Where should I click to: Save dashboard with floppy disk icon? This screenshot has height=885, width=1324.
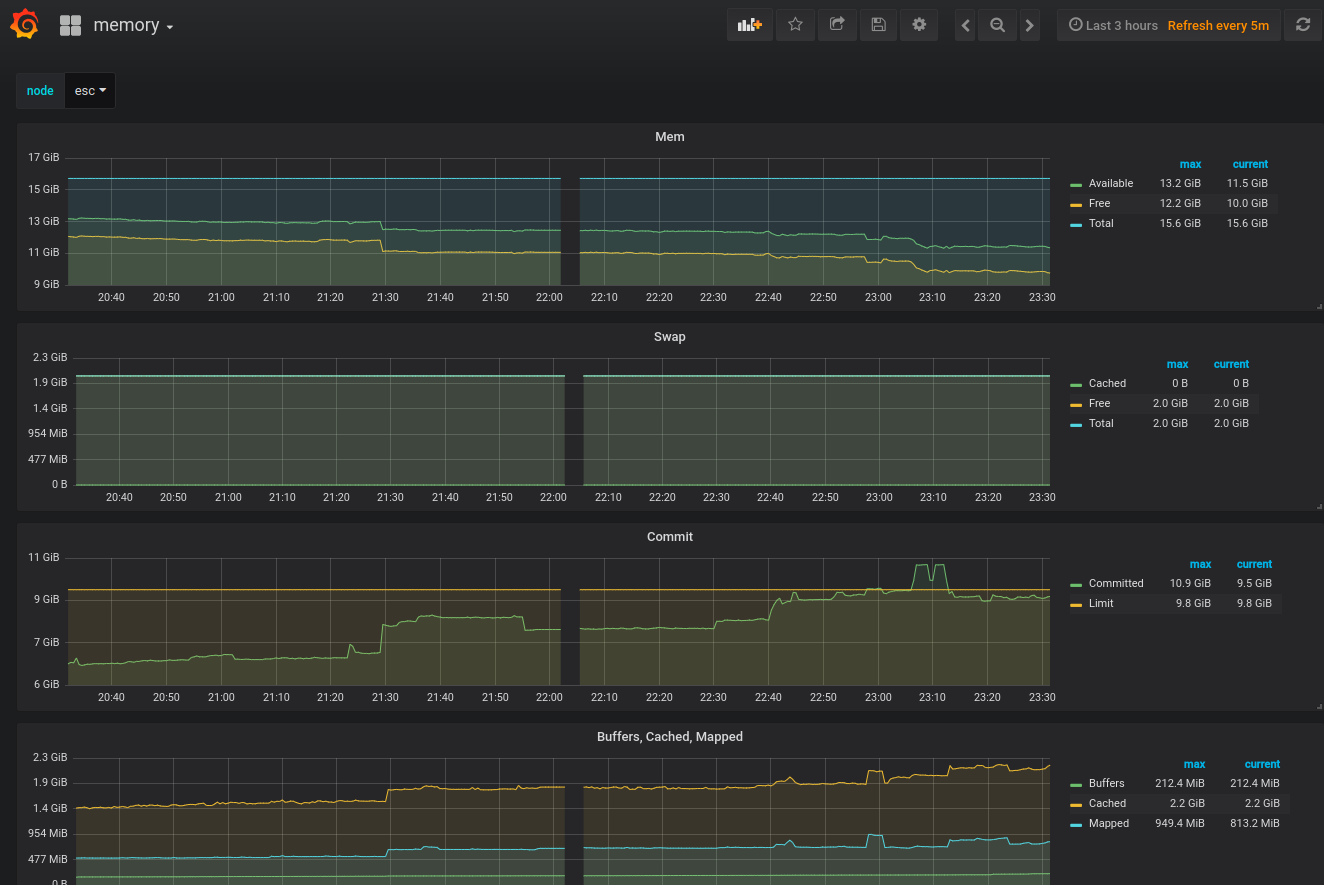(x=878, y=25)
